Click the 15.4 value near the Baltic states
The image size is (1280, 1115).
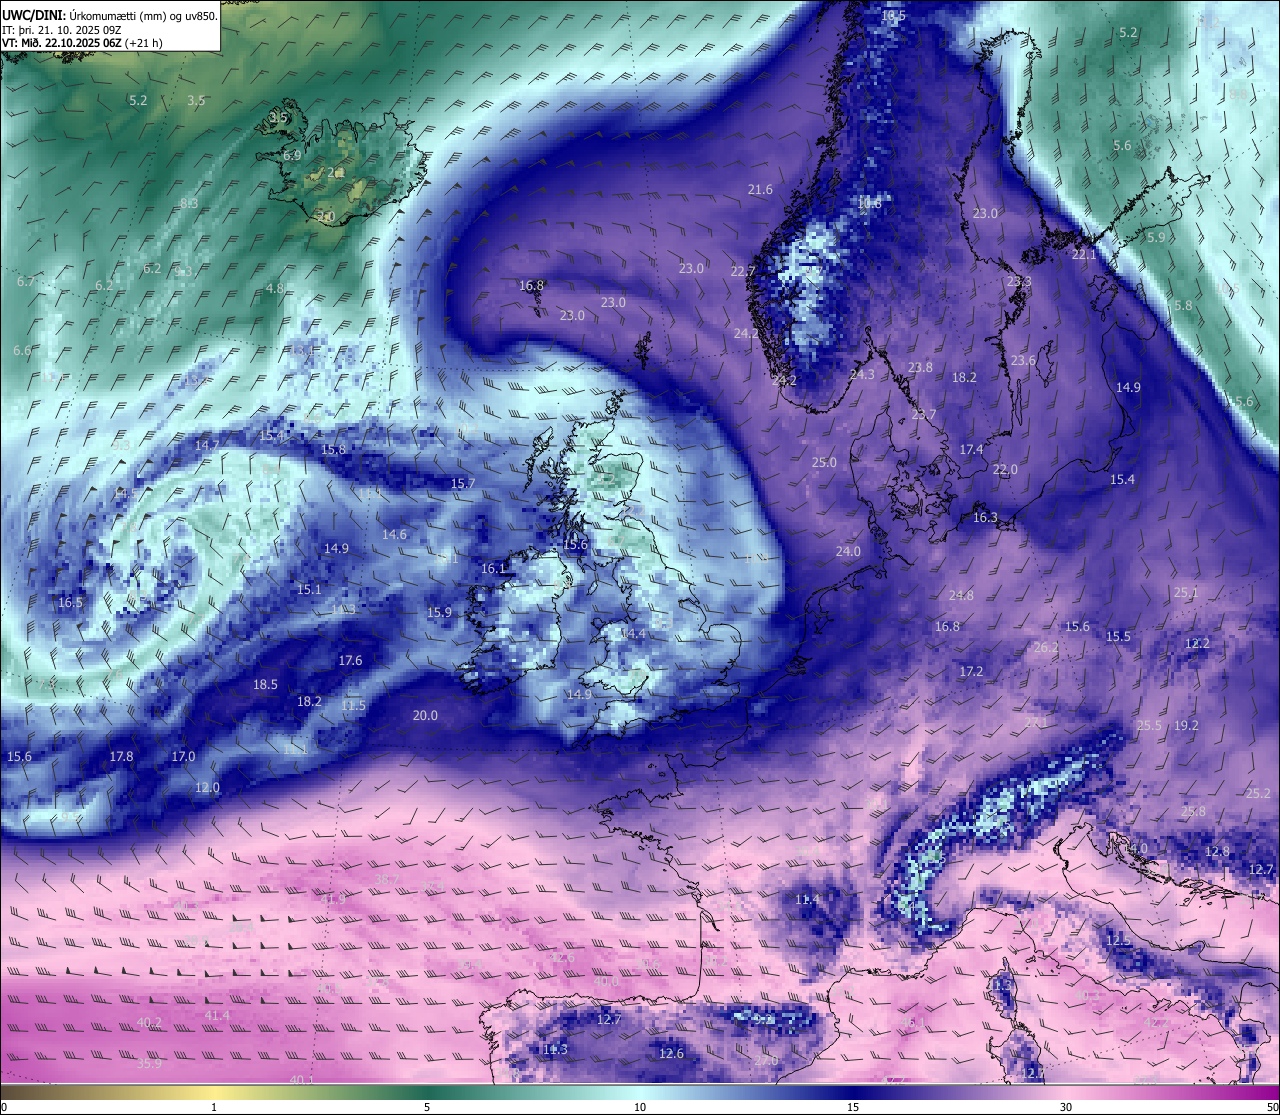1123,480
